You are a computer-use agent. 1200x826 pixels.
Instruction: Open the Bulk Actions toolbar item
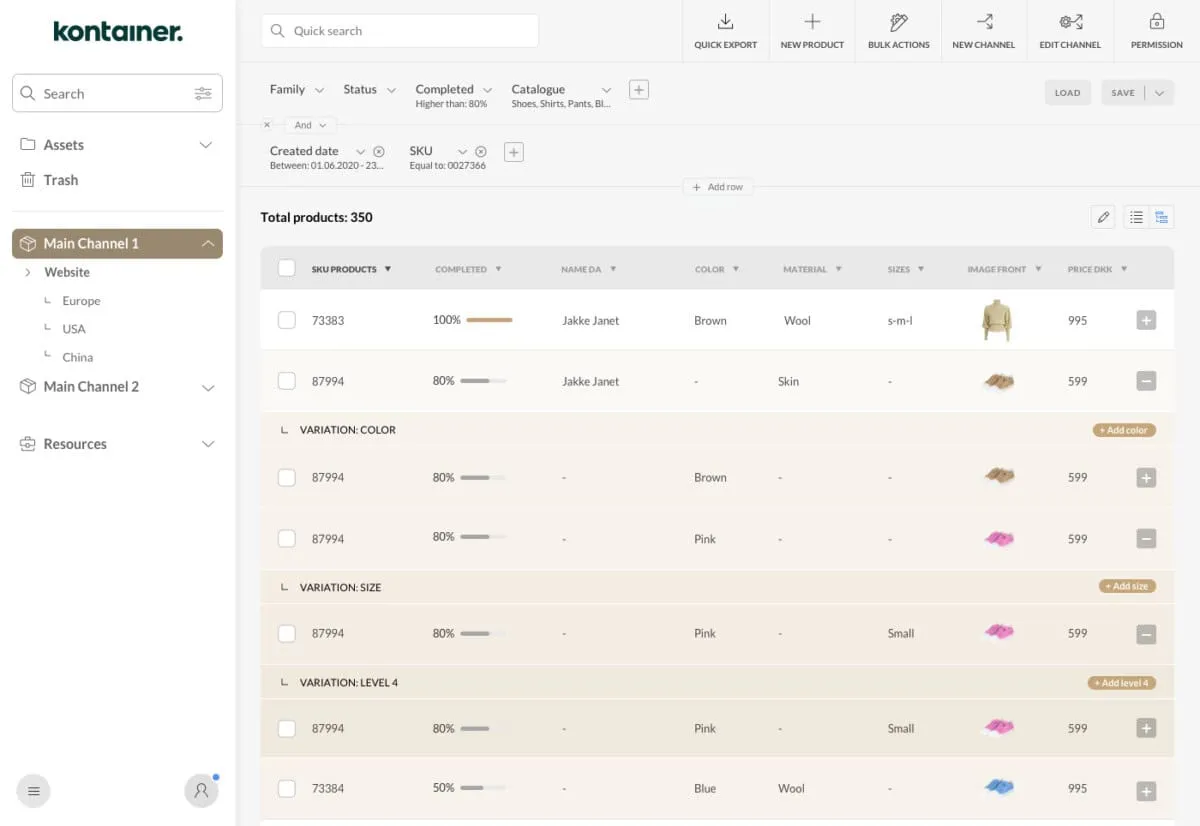898,31
